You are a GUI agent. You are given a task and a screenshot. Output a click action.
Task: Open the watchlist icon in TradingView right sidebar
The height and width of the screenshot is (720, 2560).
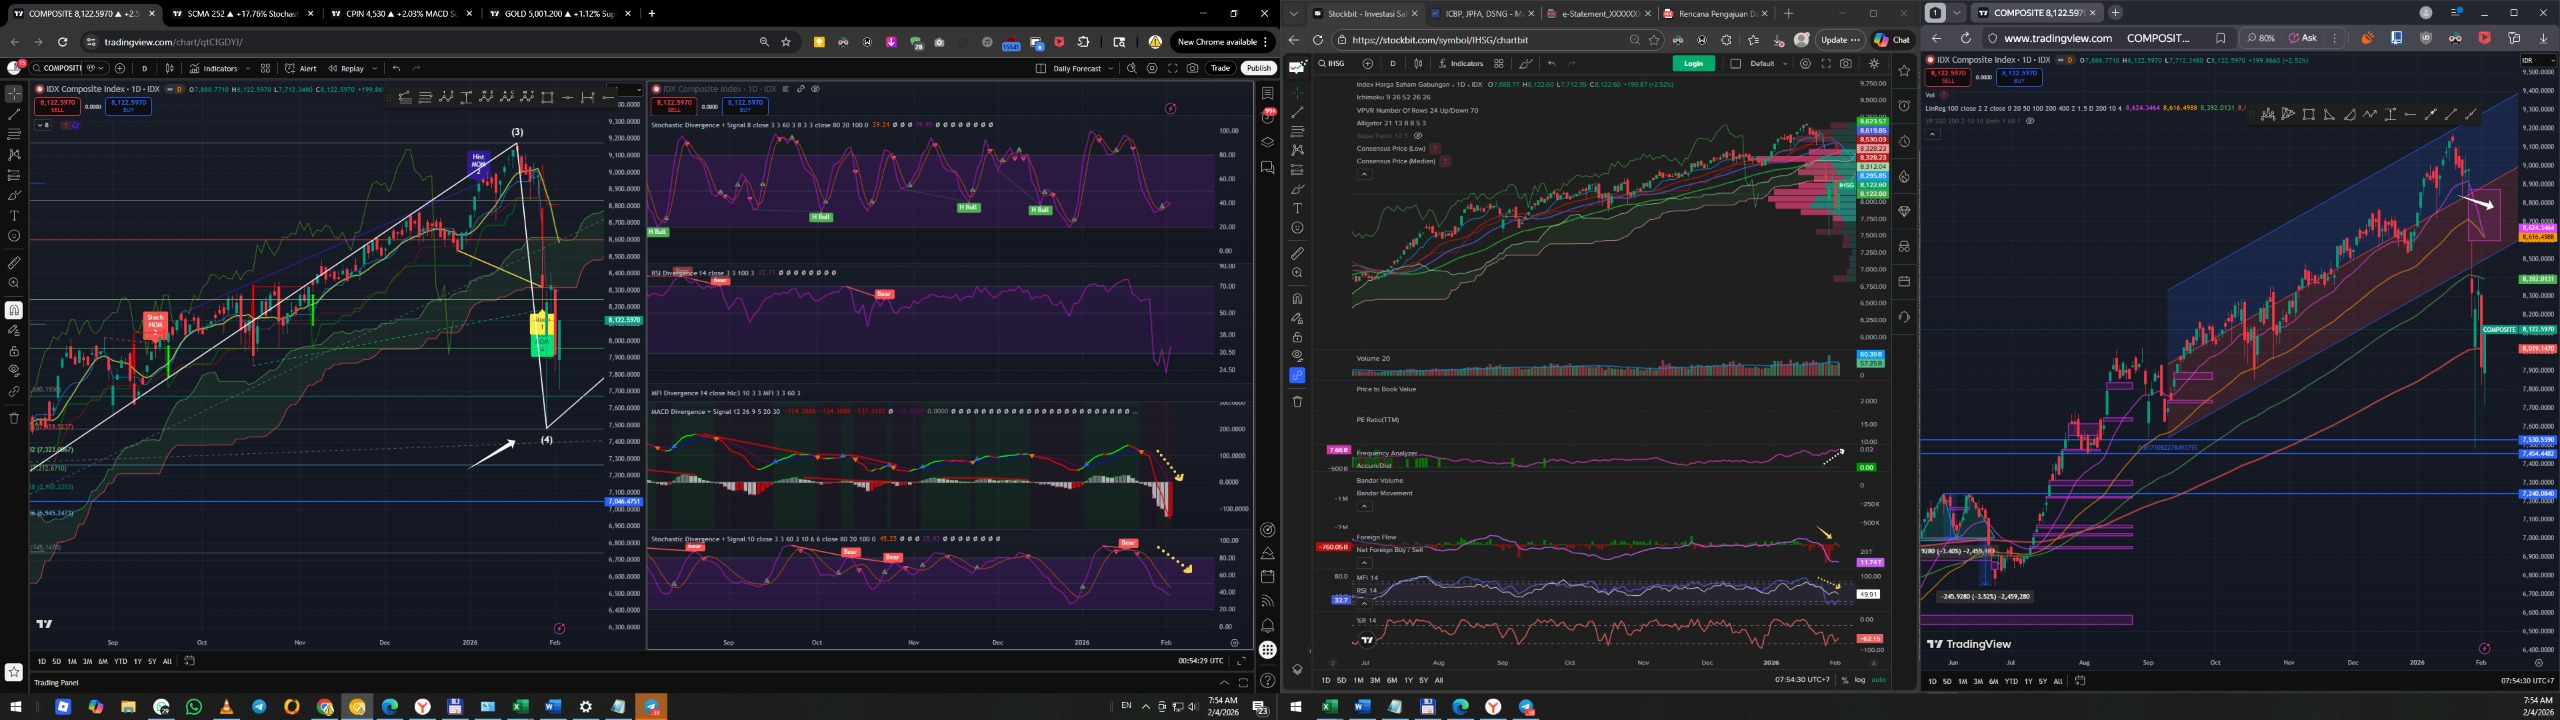1267,93
